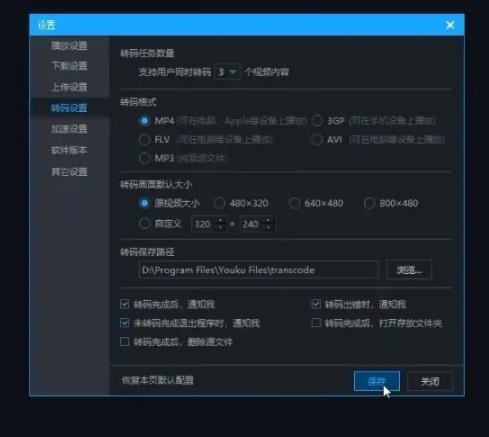The width and height of the screenshot is (489, 437).
Task: Select the MP4 format radio button
Action: [x=144, y=121]
